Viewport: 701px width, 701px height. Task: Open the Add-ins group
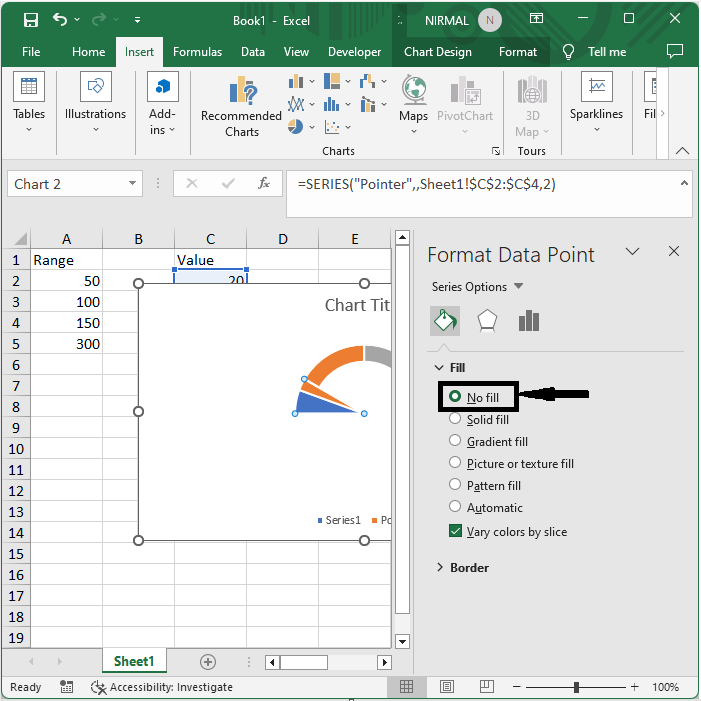point(162,103)
